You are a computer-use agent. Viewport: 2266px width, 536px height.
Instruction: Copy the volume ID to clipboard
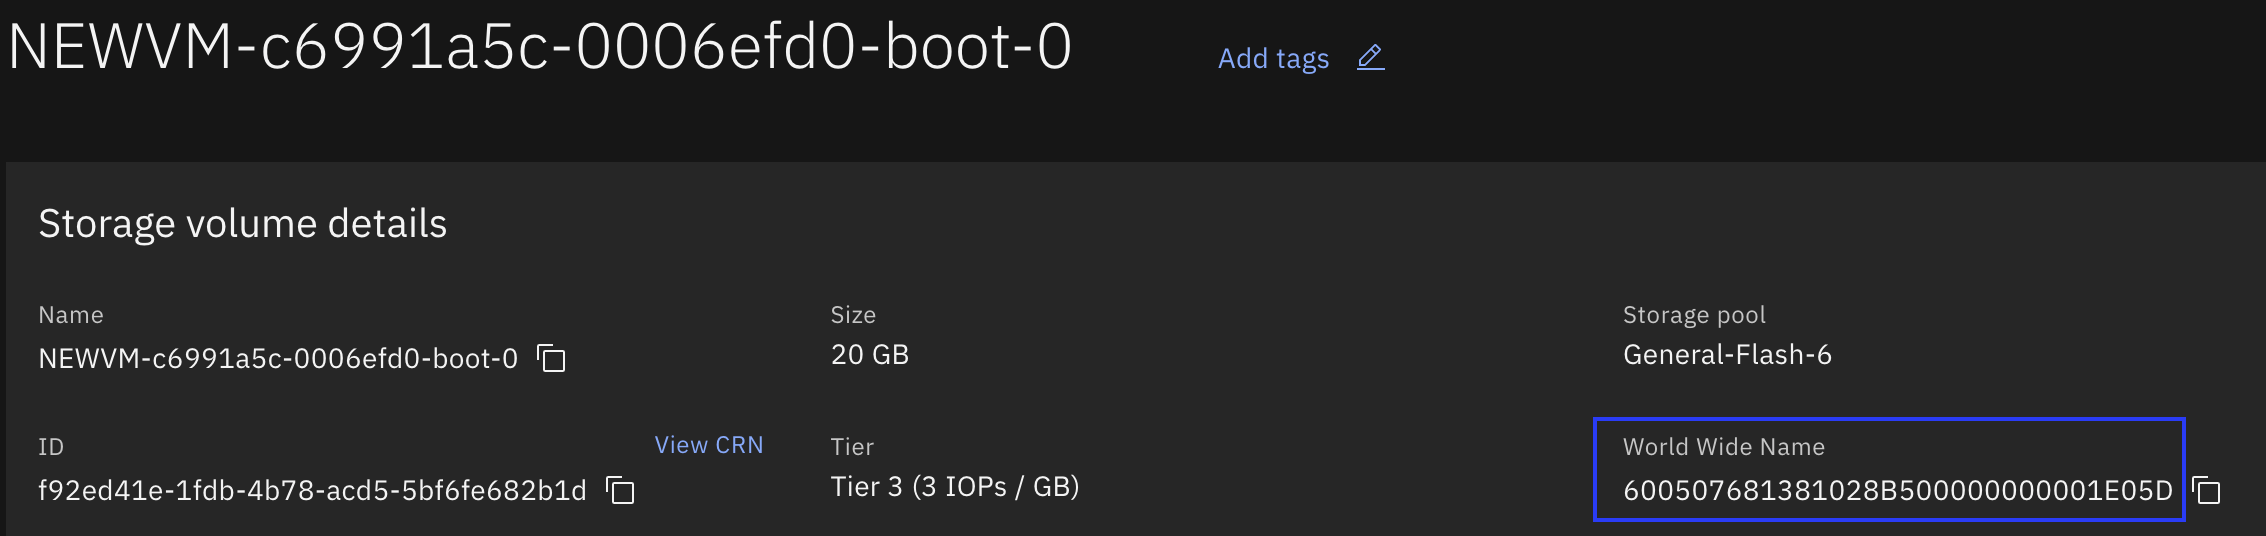point(621,490)
